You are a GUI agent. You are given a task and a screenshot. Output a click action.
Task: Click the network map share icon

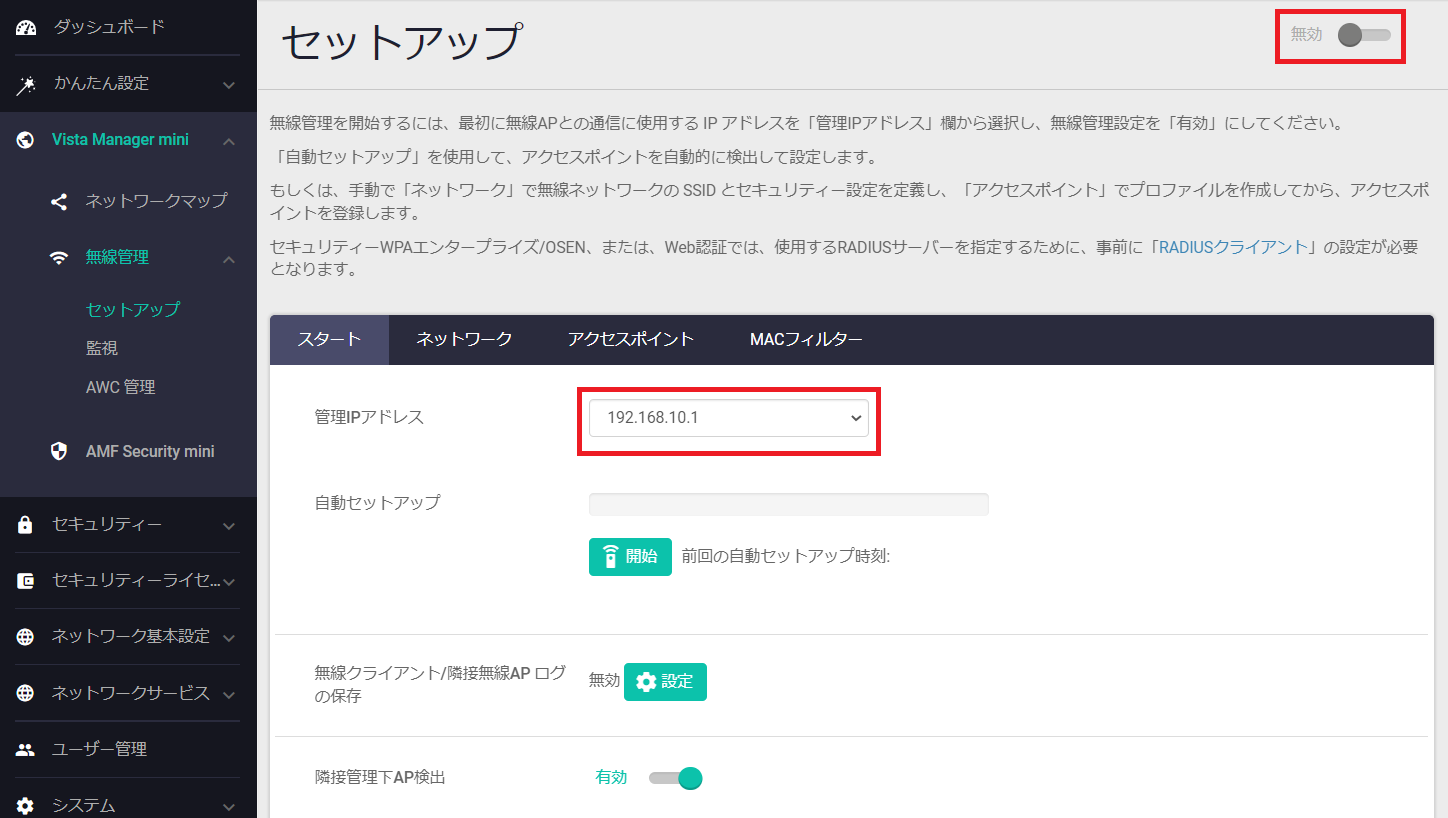coord(59,202)
